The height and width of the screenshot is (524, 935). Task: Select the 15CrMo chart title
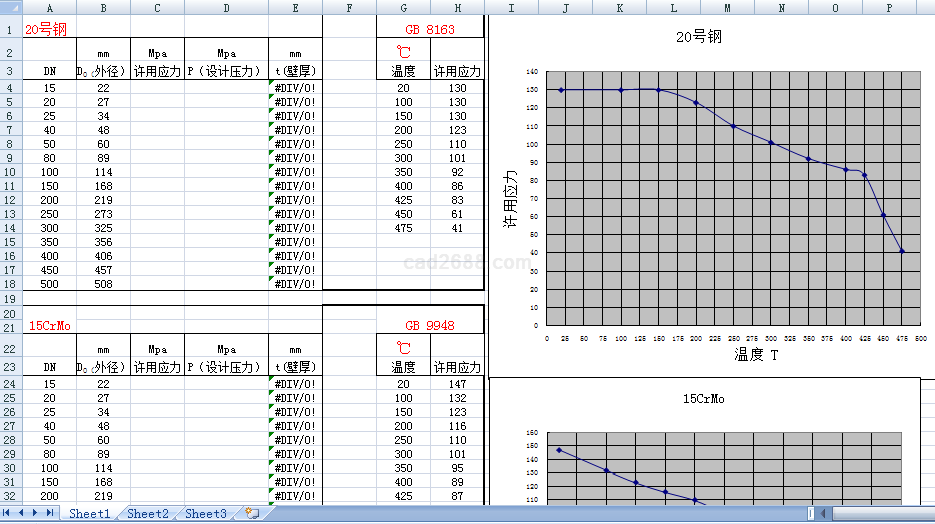point(703,398)
